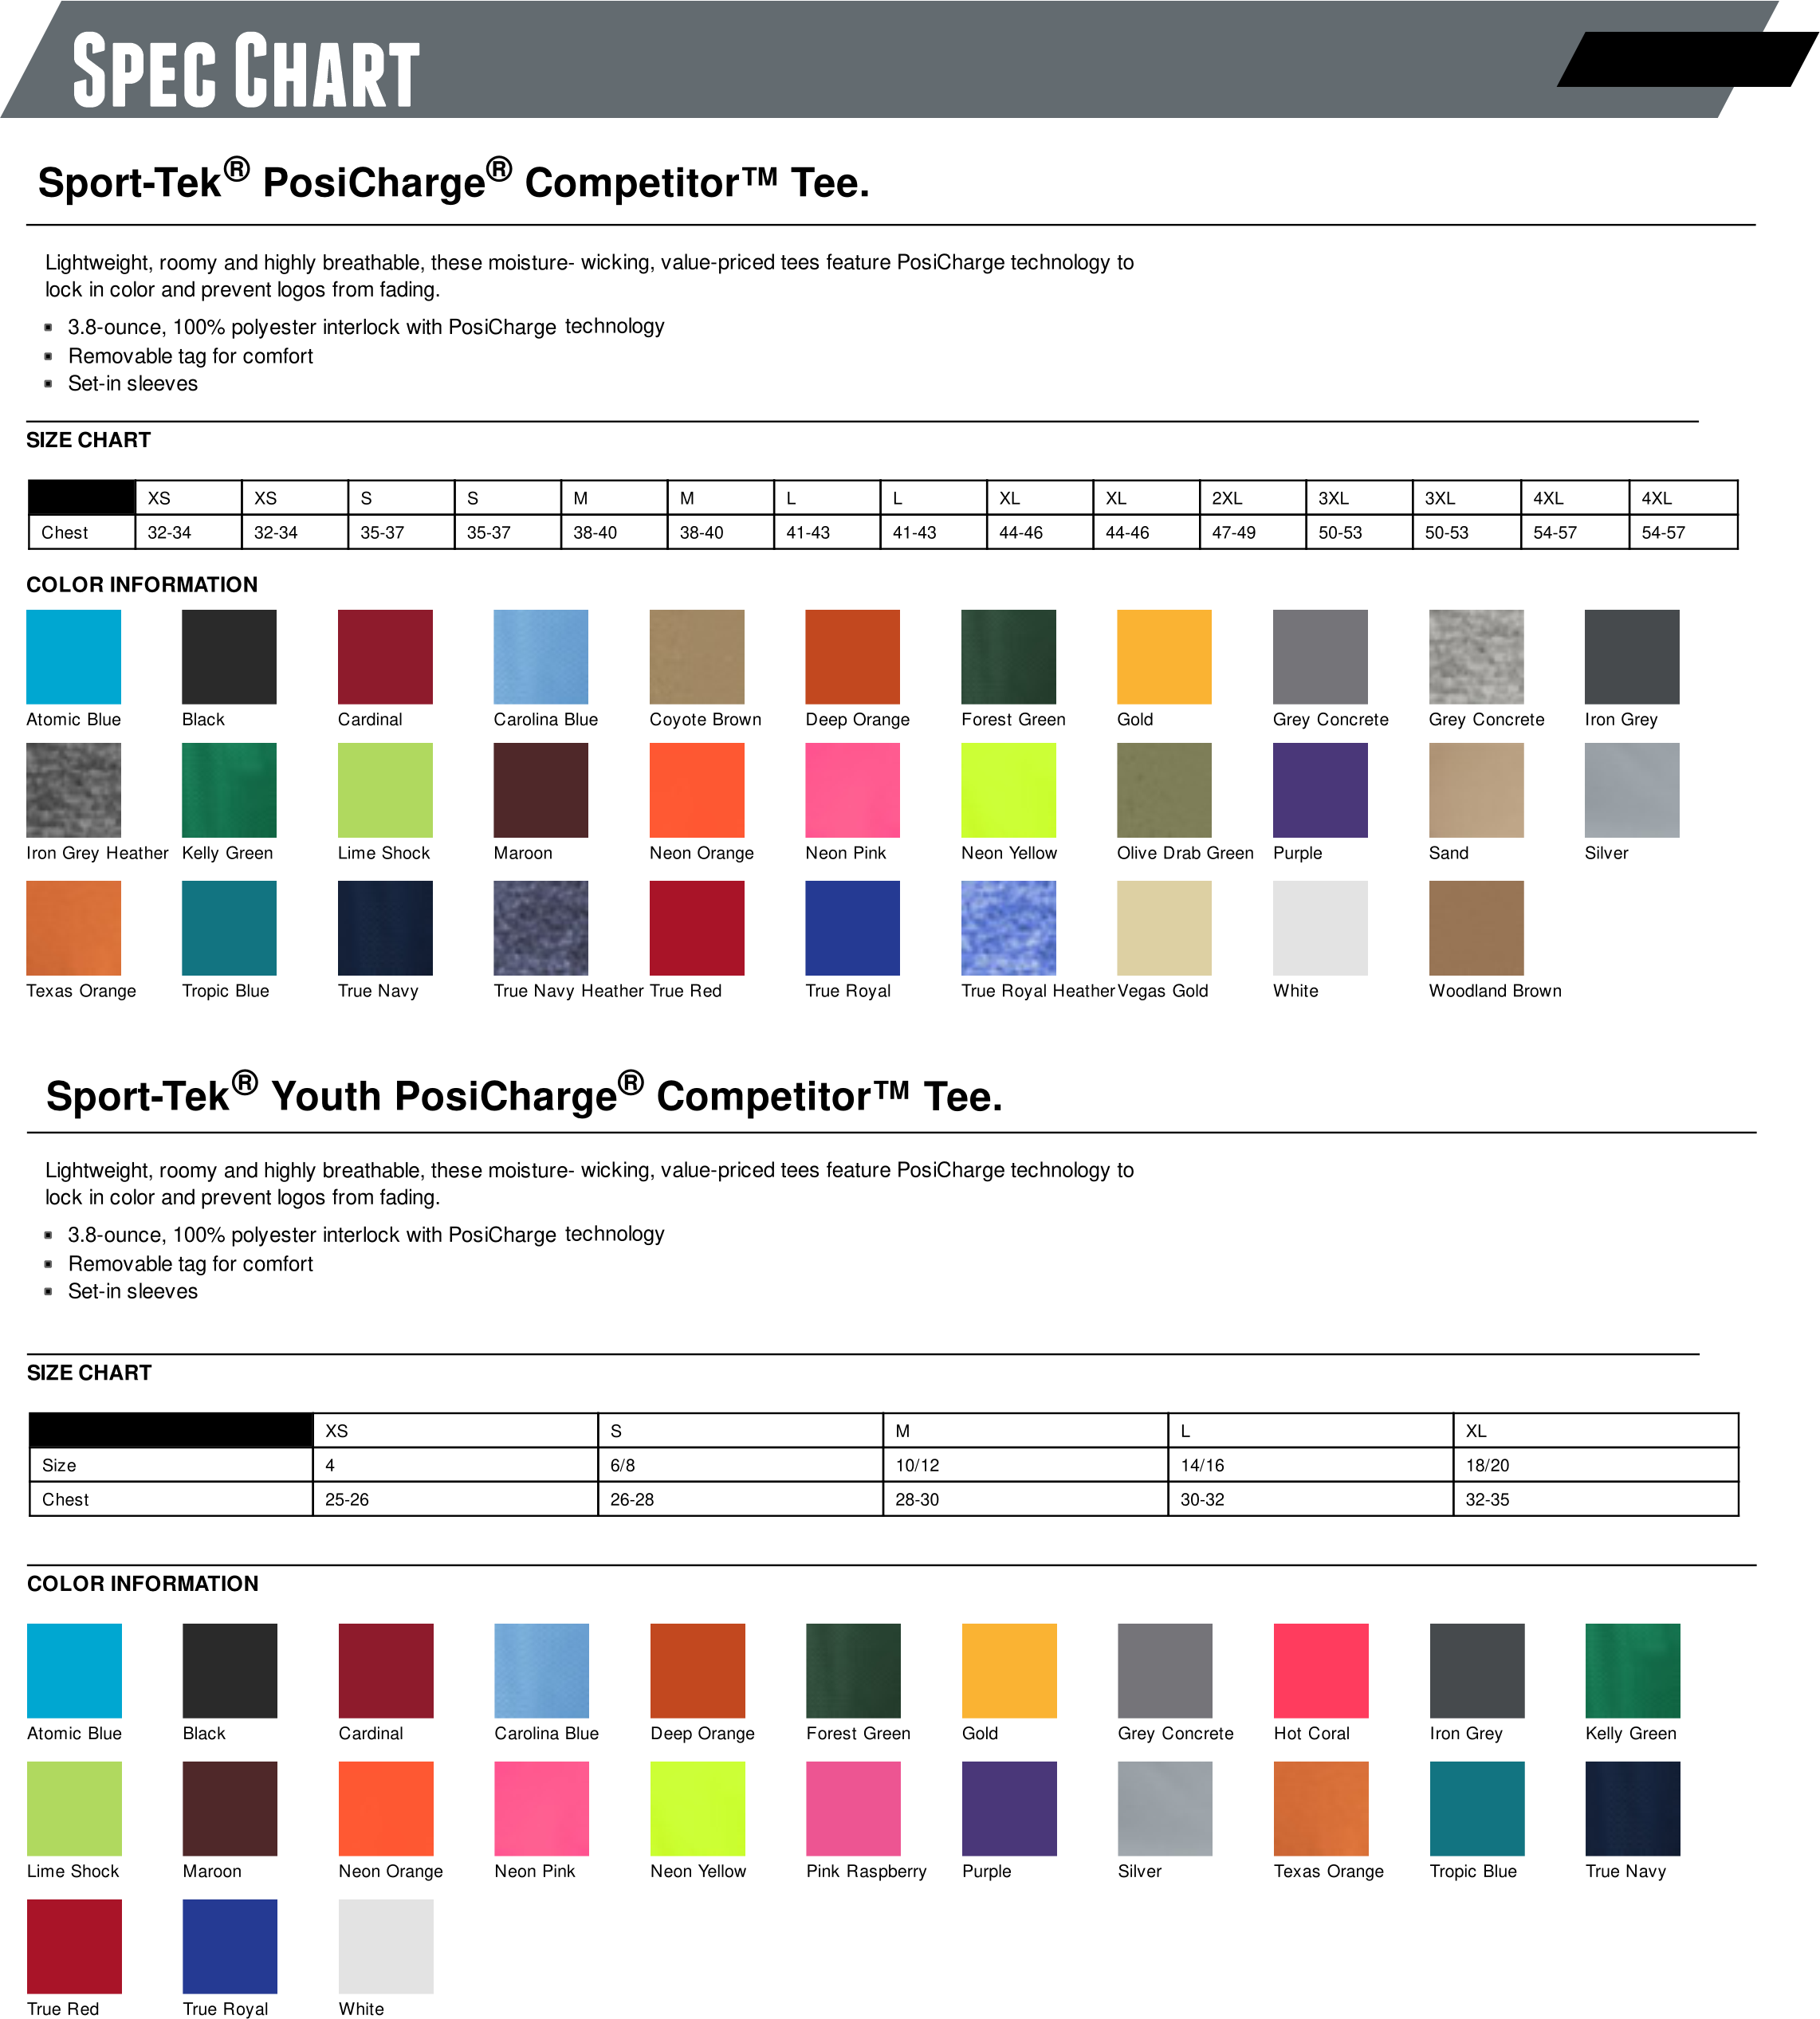This screenshot has height=2019, width=1820.
Task: Click the "Size" row label in Youth table
Action: (171, 1465)
